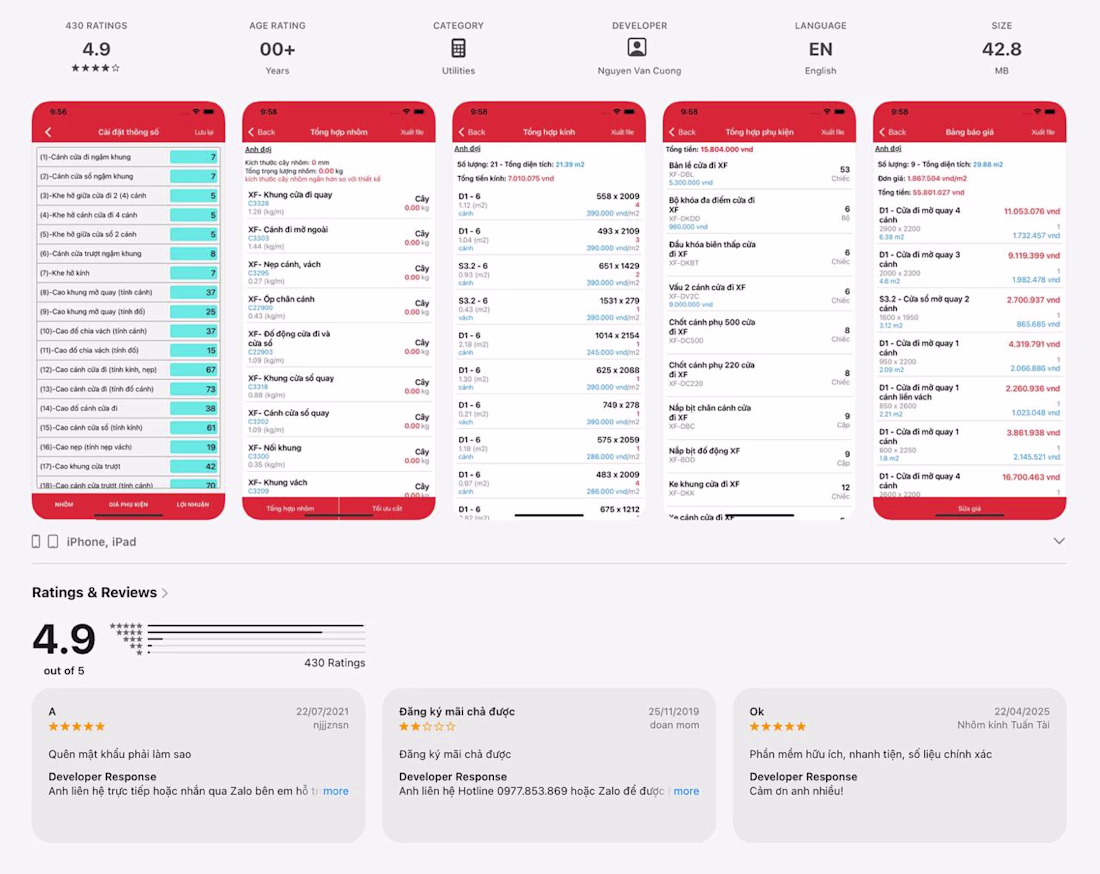
Task: Open the 'Bảng báo giá' screenshot
Action: tap(970, 310)
